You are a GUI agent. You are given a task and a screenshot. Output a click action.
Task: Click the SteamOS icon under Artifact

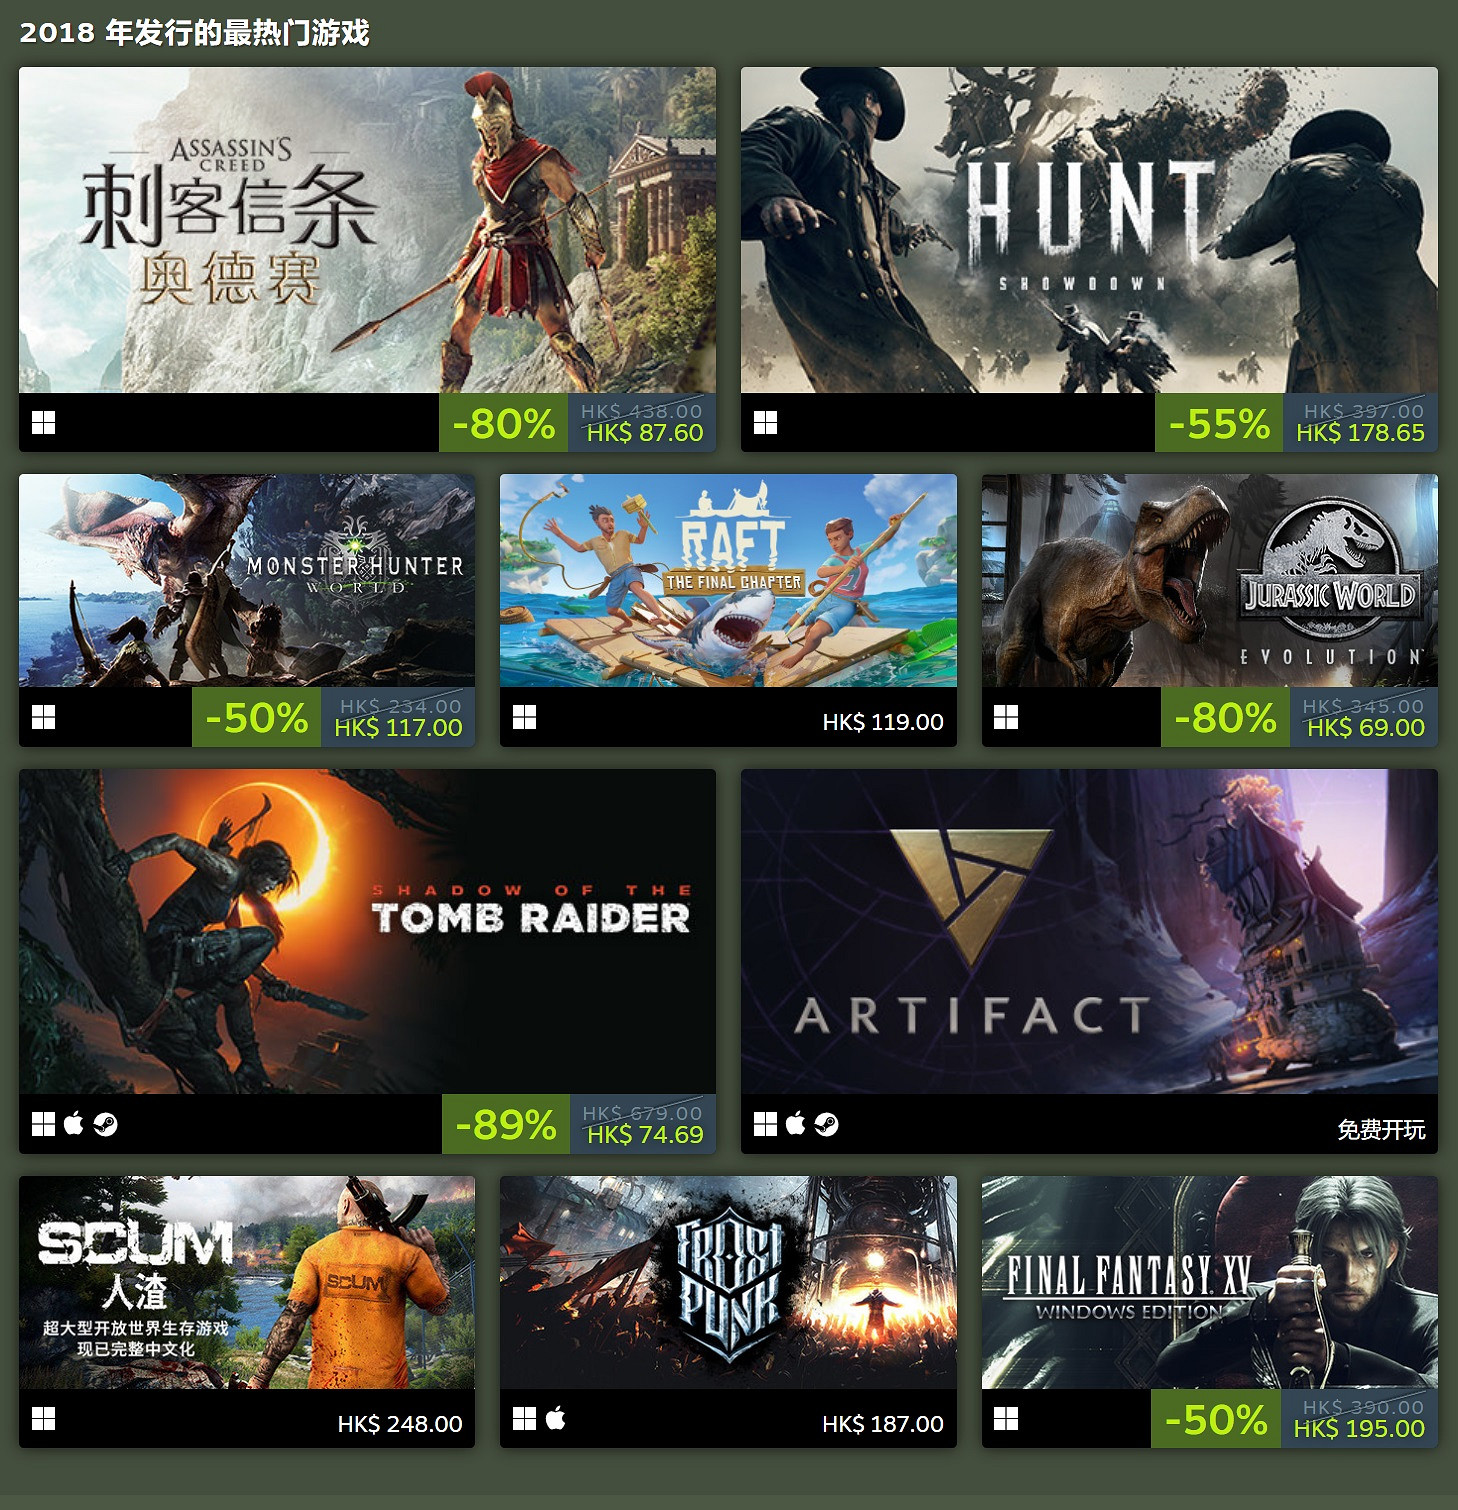point(826,1125)
